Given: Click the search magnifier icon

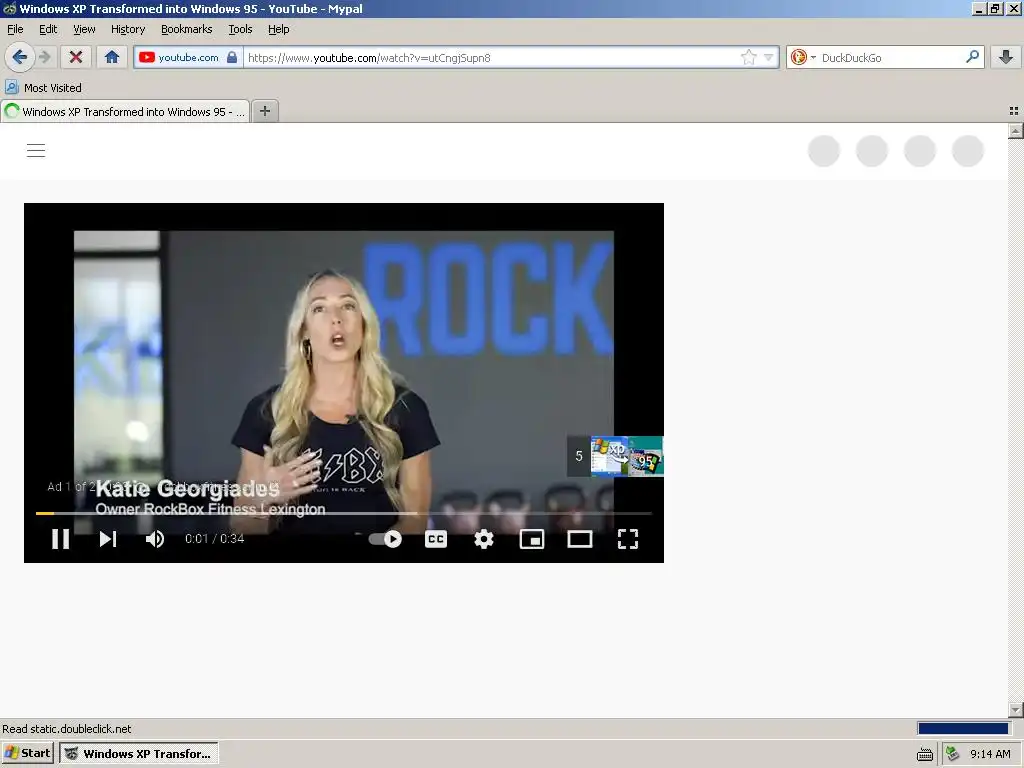Looking at the screenshot, I should 972,57.
